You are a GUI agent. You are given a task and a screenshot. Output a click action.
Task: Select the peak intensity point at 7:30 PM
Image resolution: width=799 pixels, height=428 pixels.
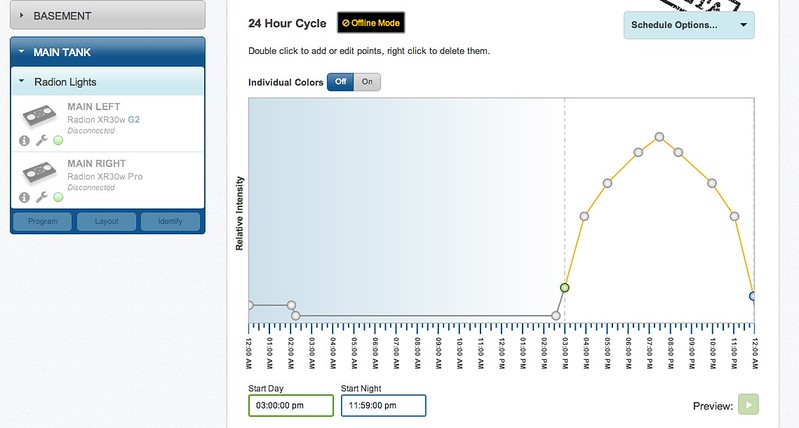coord(659,136)
